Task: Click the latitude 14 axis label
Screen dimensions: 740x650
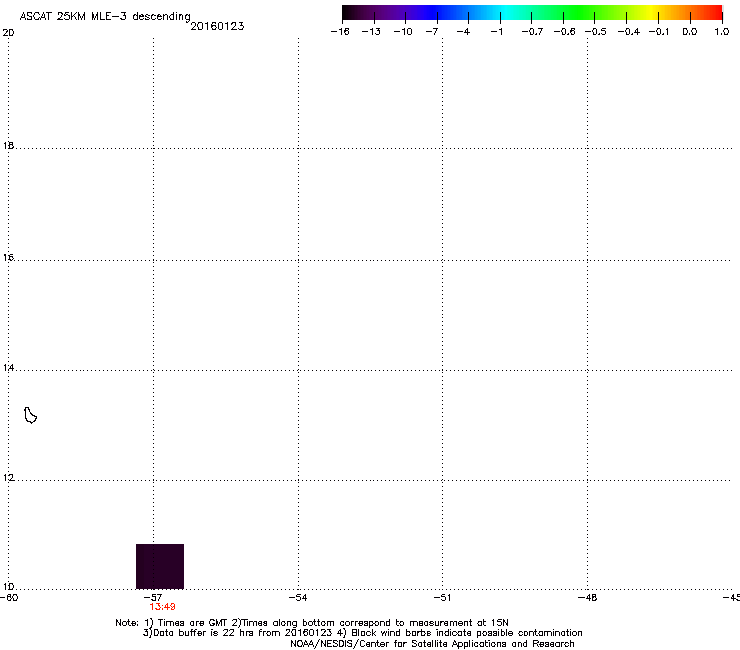Action: (x=8, y=368)
